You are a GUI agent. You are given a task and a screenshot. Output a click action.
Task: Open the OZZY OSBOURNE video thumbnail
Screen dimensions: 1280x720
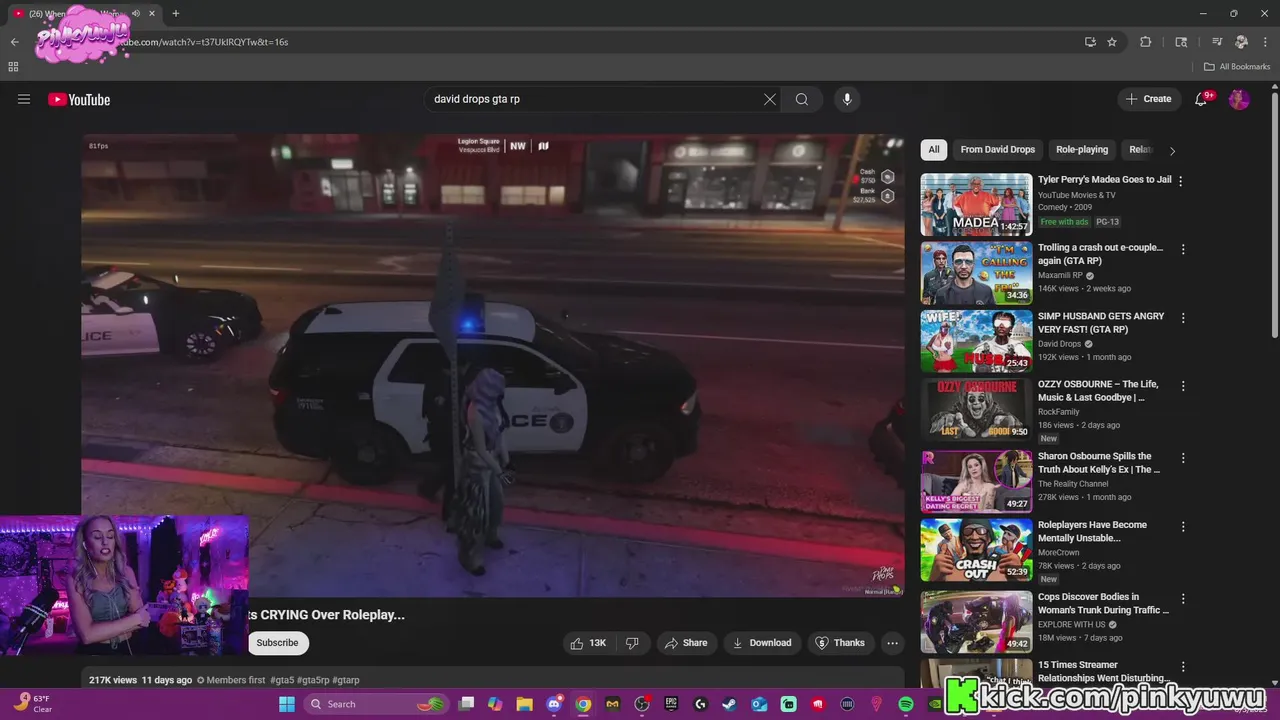click(976, 410)
